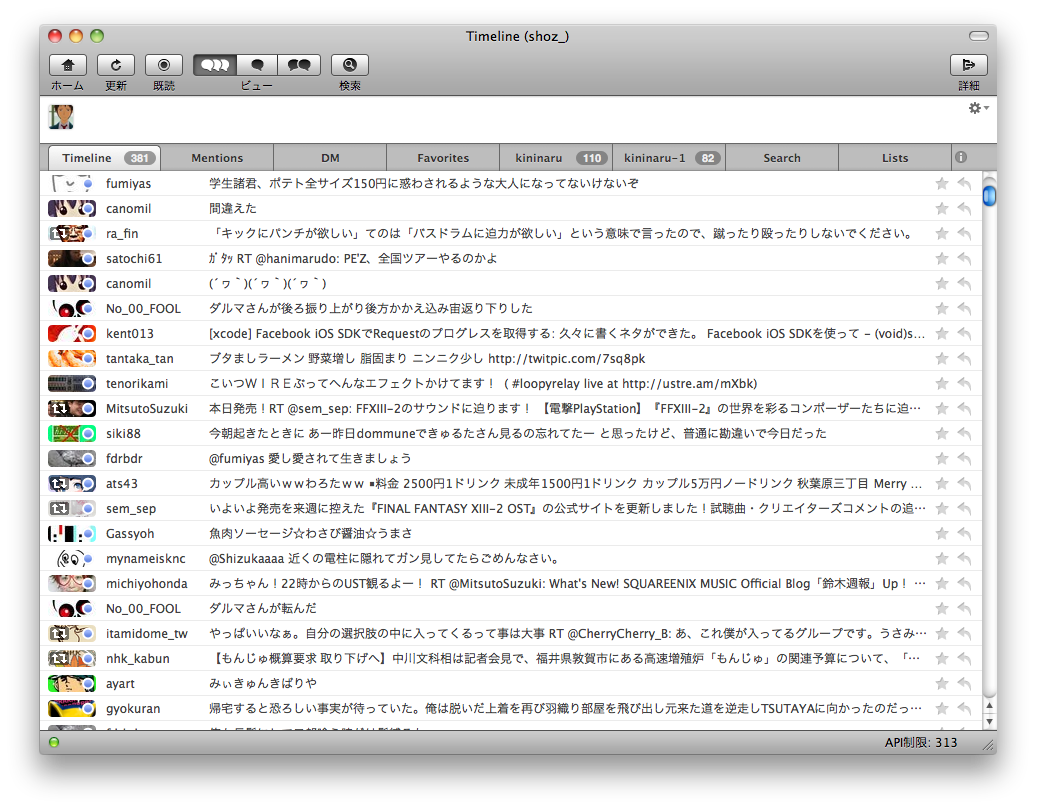Click the kent013 user avatar
The image size is (1037, 809).
72,334
